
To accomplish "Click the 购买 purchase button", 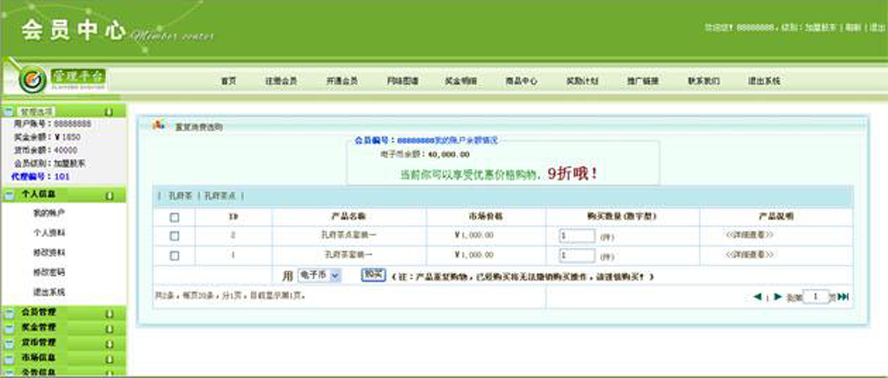I will (373, 275).
